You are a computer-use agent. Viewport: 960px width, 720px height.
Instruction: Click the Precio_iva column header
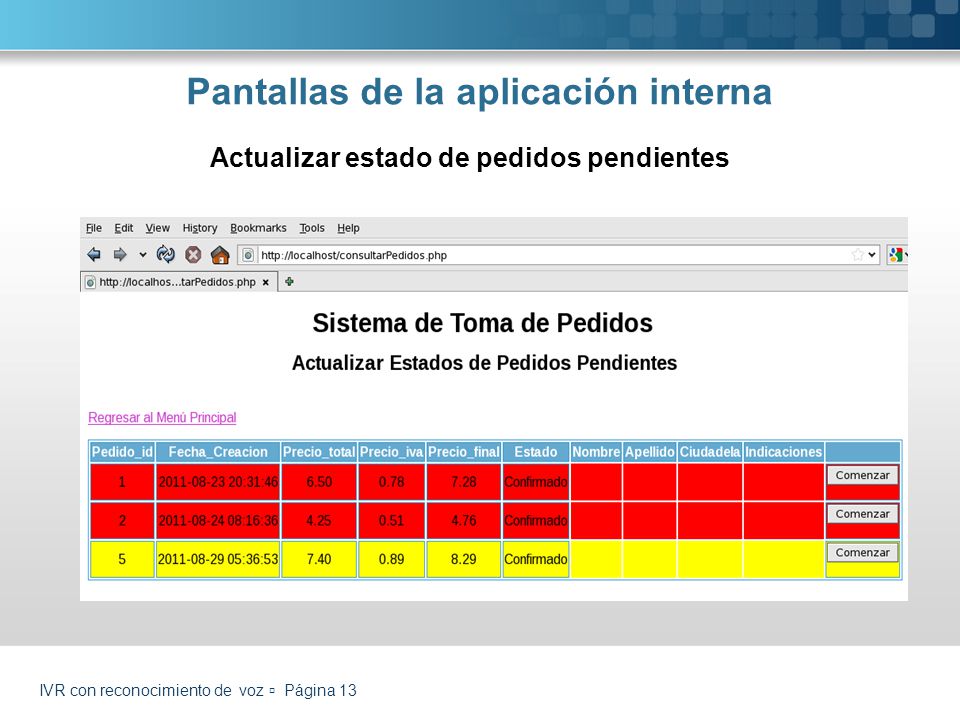coord(391,452)
